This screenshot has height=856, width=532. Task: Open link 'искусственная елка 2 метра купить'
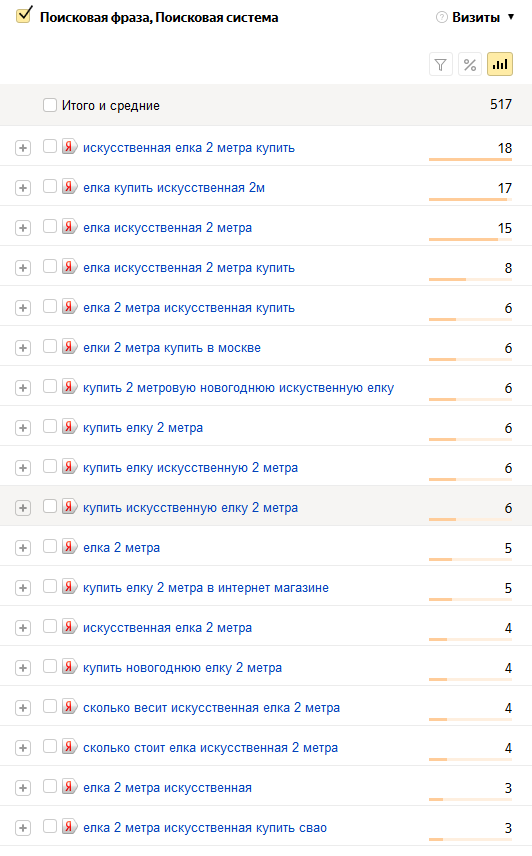pyautogui.click(x=189, y=147)
